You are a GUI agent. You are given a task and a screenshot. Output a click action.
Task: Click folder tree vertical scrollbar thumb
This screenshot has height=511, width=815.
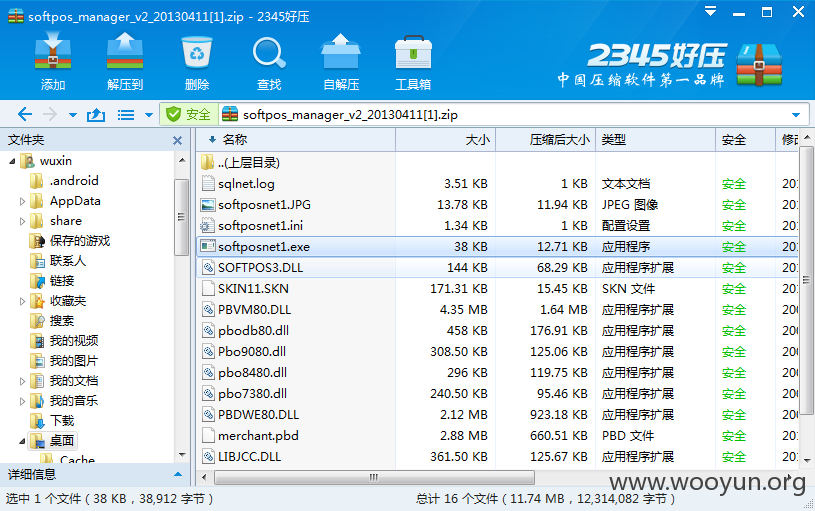tap(181, 217)
